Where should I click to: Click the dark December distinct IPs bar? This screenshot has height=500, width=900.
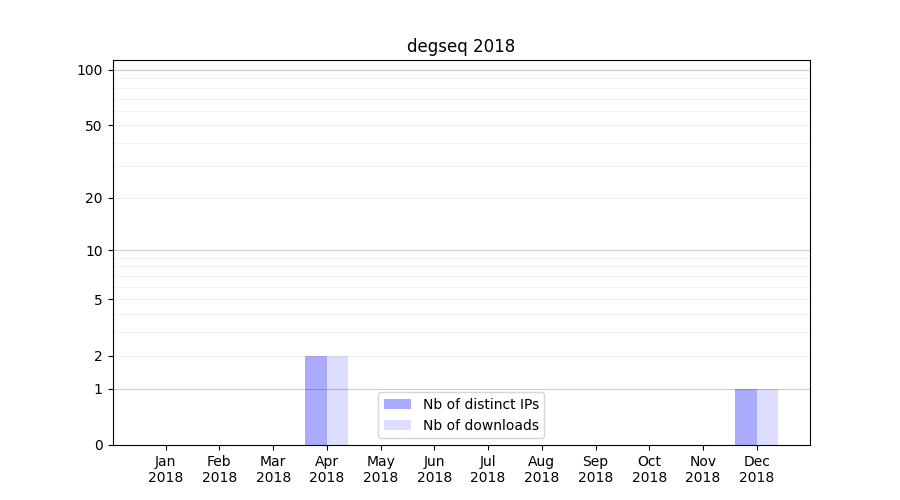[746, 417]
